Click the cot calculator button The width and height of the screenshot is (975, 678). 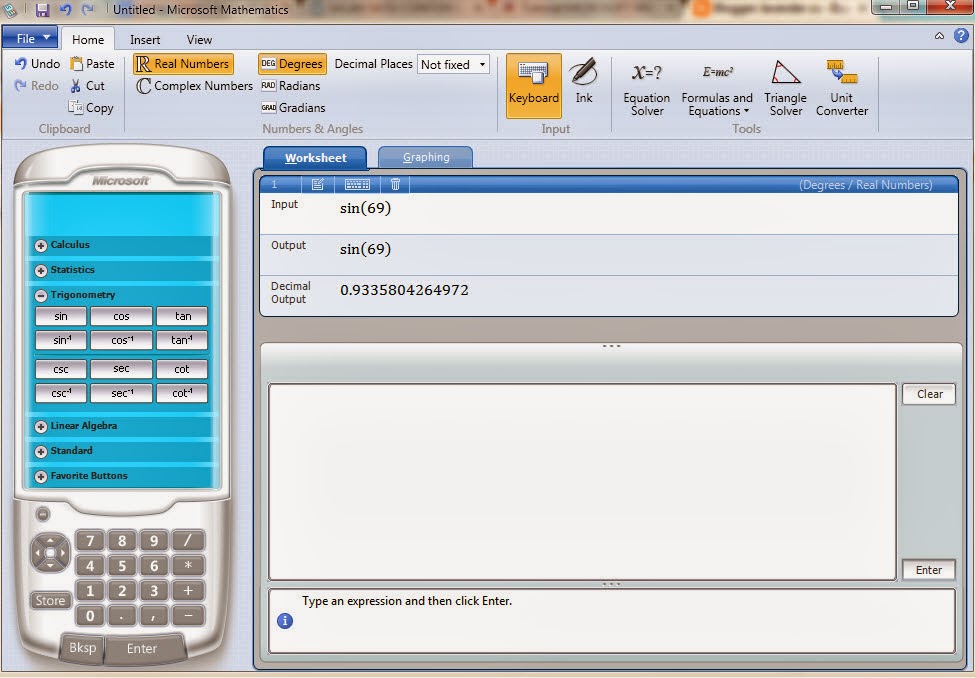click(182, 369)
